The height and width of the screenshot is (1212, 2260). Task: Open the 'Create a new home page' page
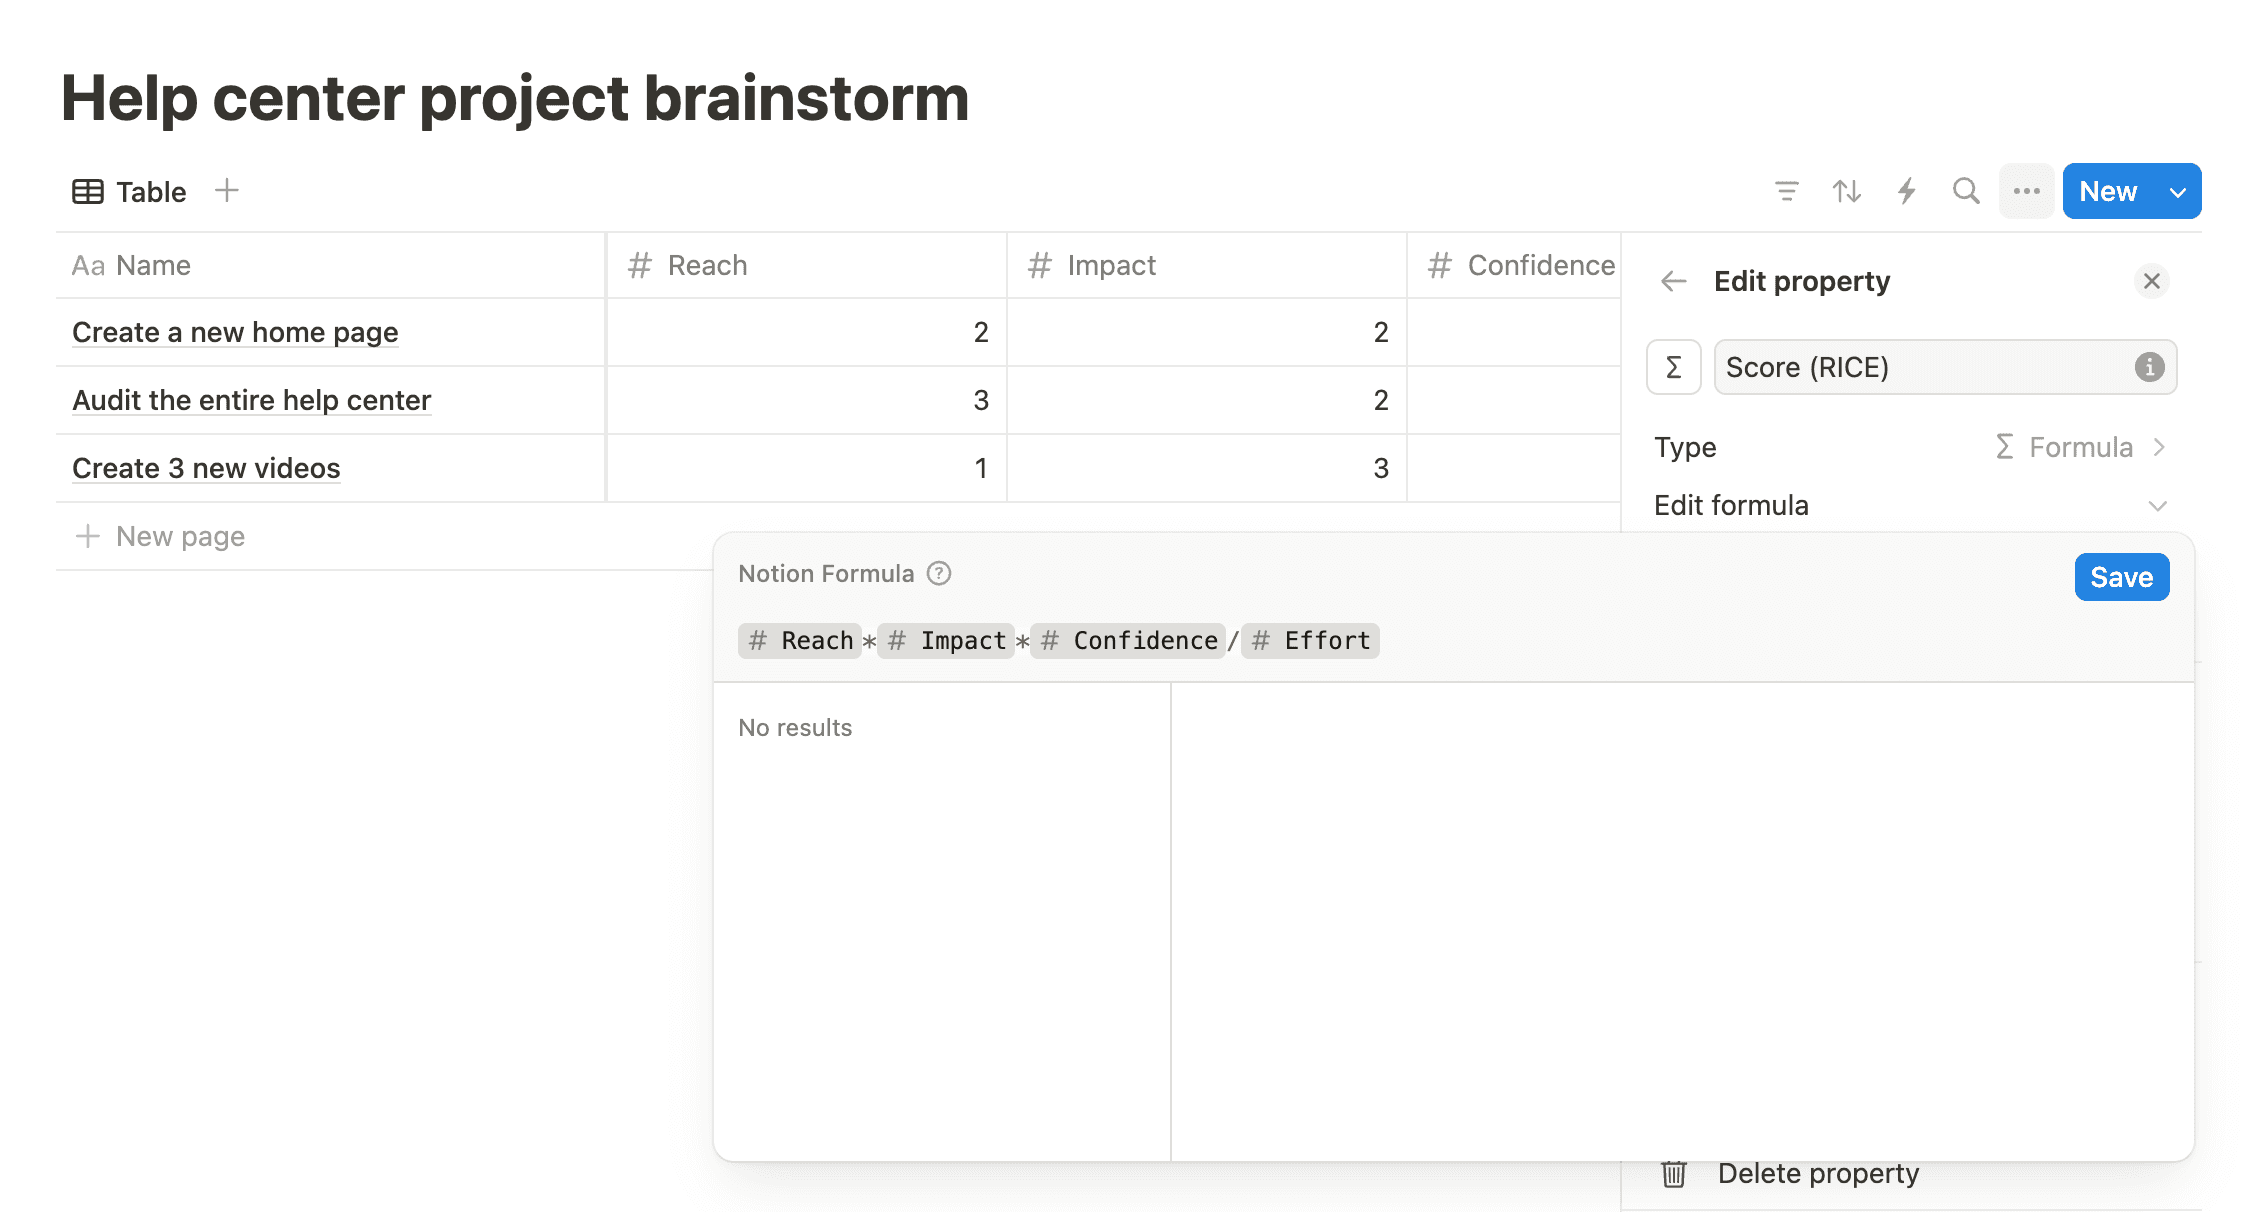tap(235, 332)
